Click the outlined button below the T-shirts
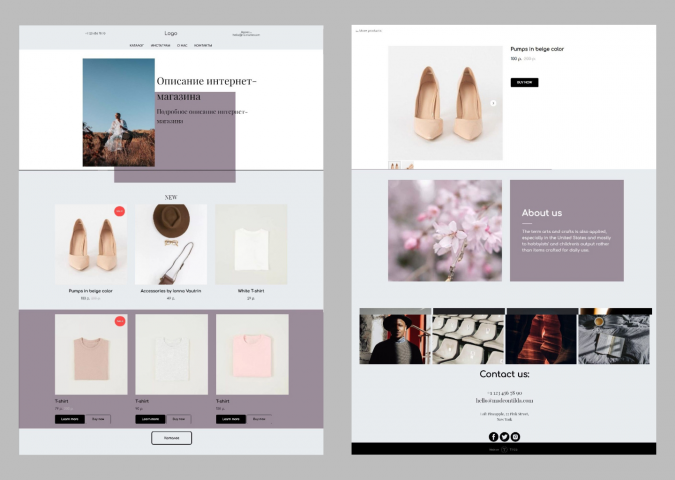Viewport: 675px width, 480px height. [171, 438]
